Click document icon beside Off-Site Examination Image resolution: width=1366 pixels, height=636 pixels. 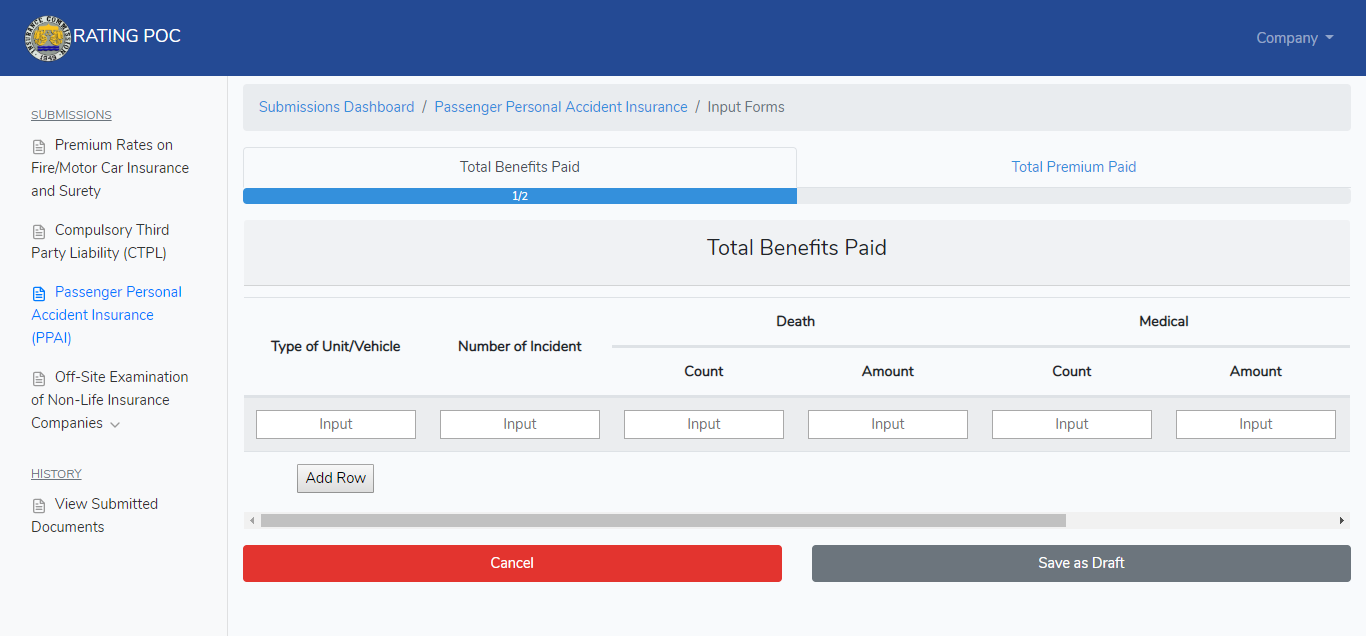click(39, 379)
